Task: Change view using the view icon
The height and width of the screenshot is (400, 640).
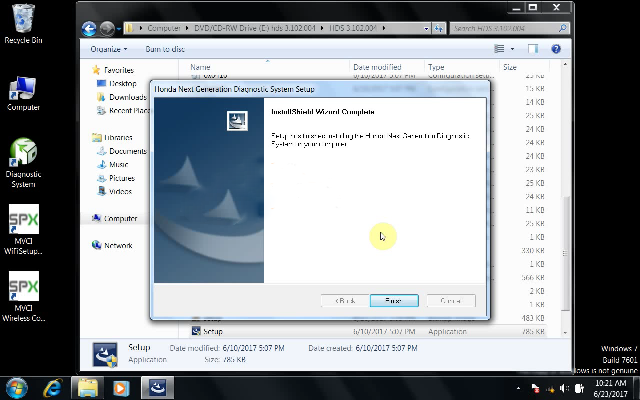Action: [499, 49]
